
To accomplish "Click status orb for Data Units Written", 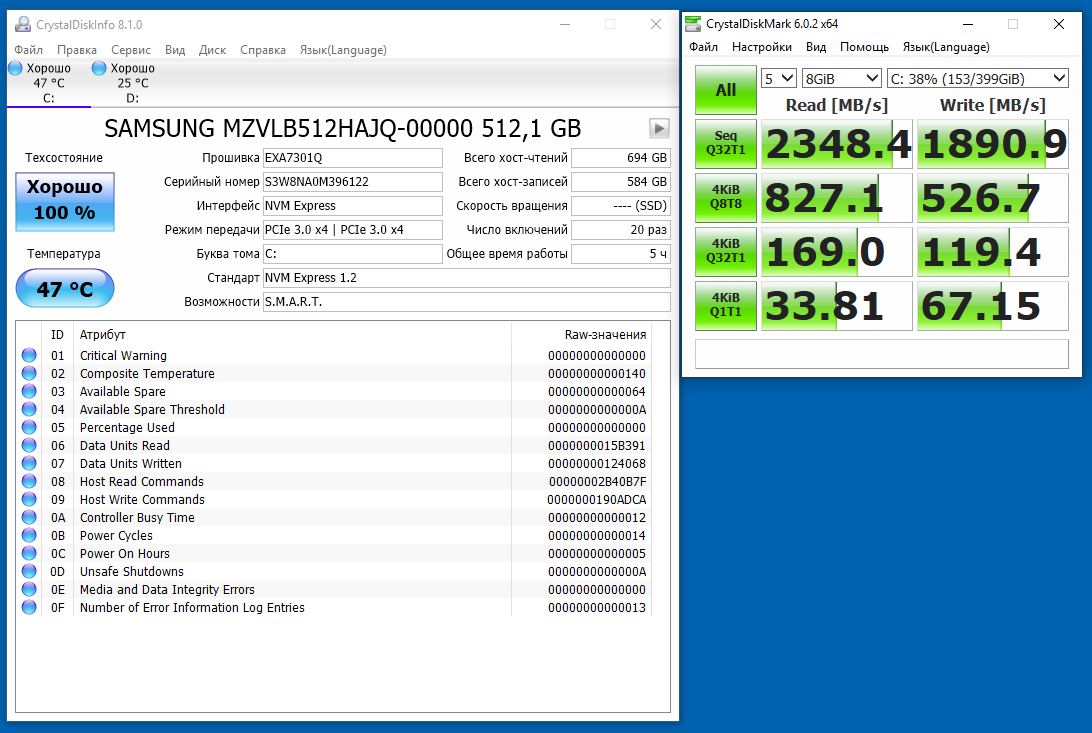I will tap(29, 464).
